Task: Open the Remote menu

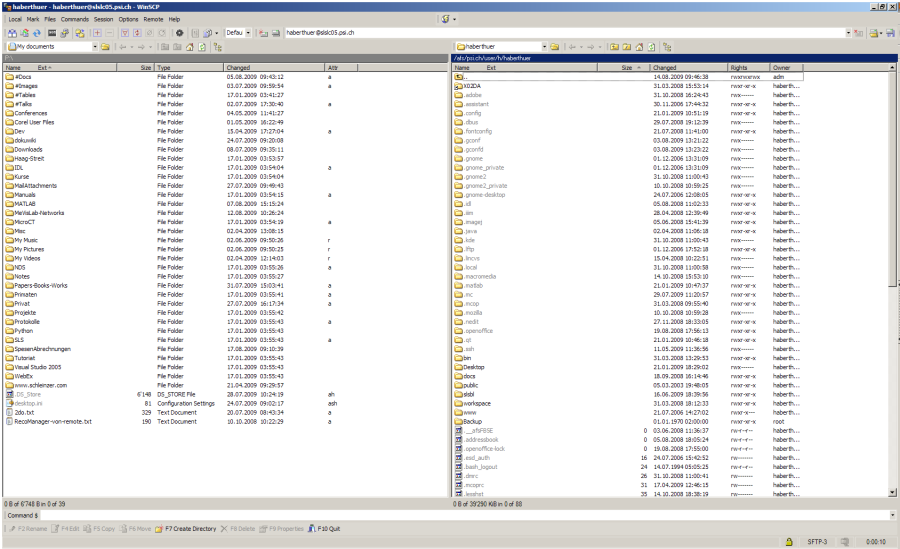Action: [x=153, y=19]
